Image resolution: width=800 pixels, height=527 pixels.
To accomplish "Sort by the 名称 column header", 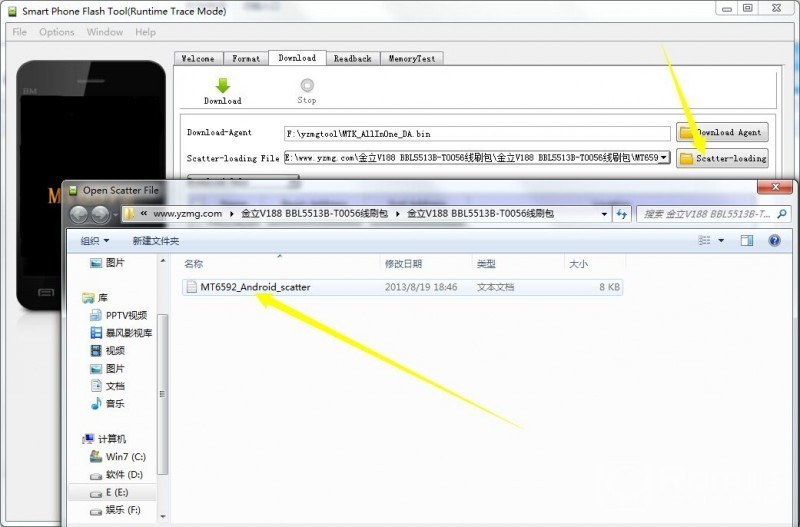I will point(193,264).
